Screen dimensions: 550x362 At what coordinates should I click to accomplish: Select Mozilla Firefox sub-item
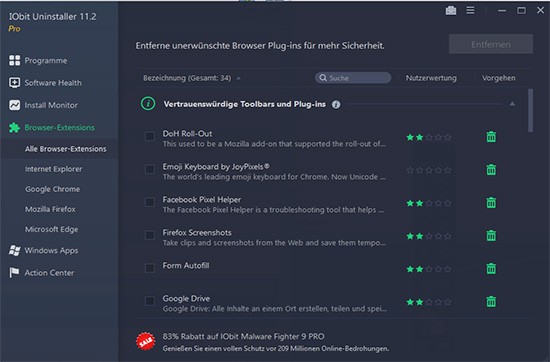coord(50,209)
